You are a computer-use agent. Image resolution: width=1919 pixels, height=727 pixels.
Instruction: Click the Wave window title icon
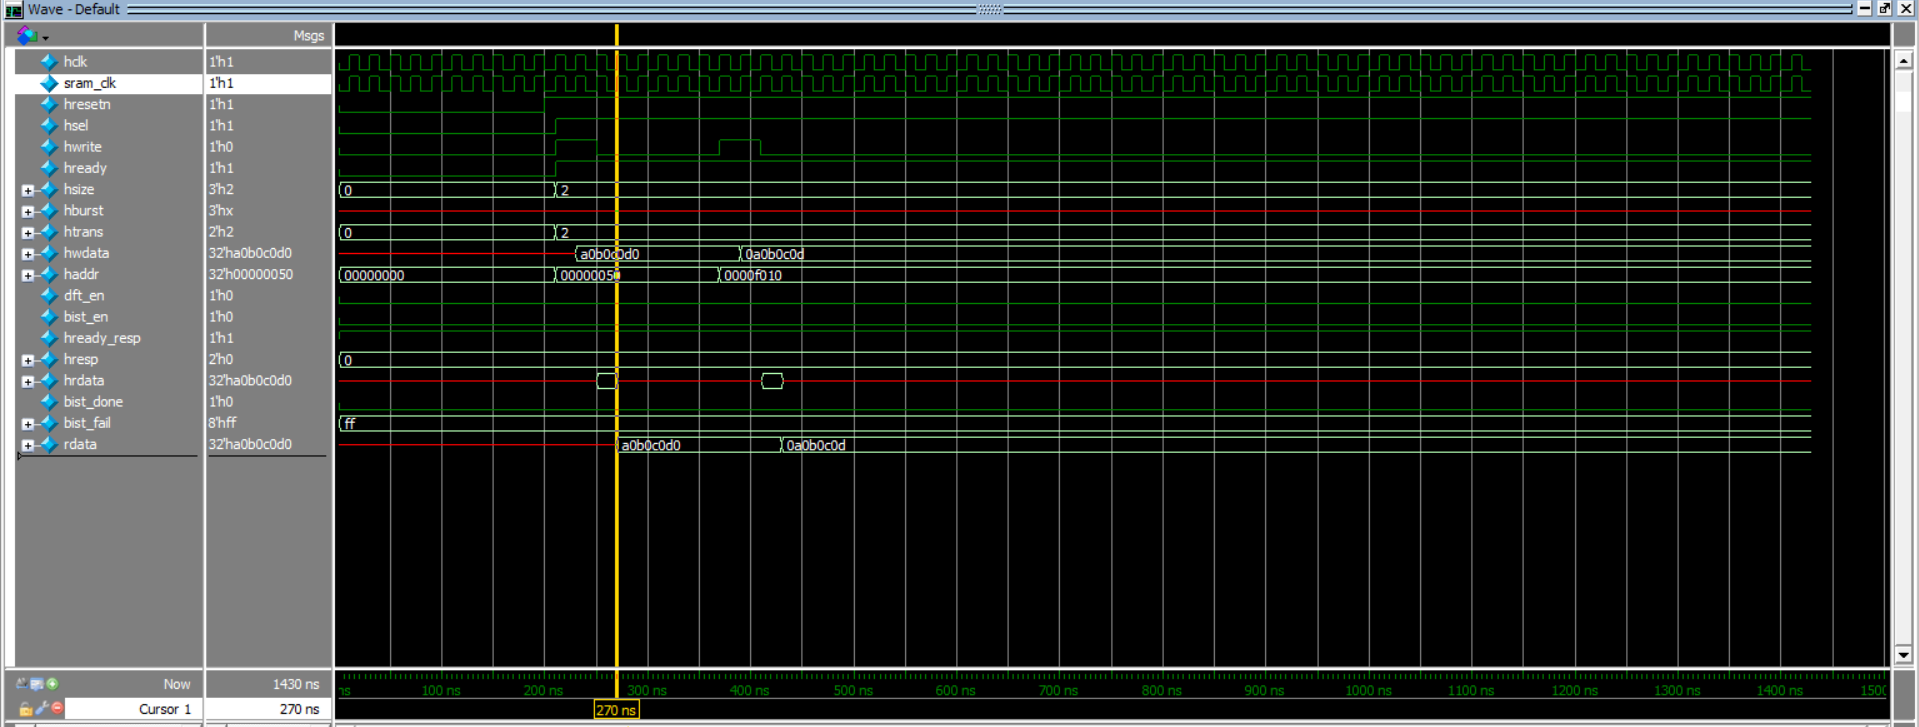[x=13, y=9]
